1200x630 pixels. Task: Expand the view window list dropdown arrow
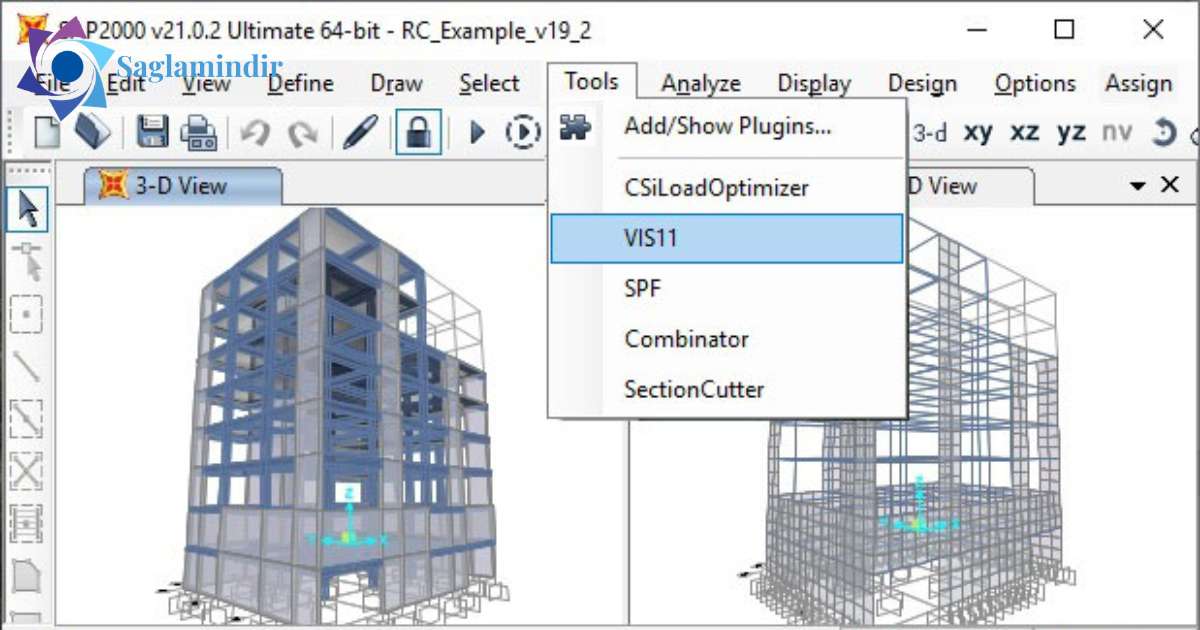point(1137,185)
